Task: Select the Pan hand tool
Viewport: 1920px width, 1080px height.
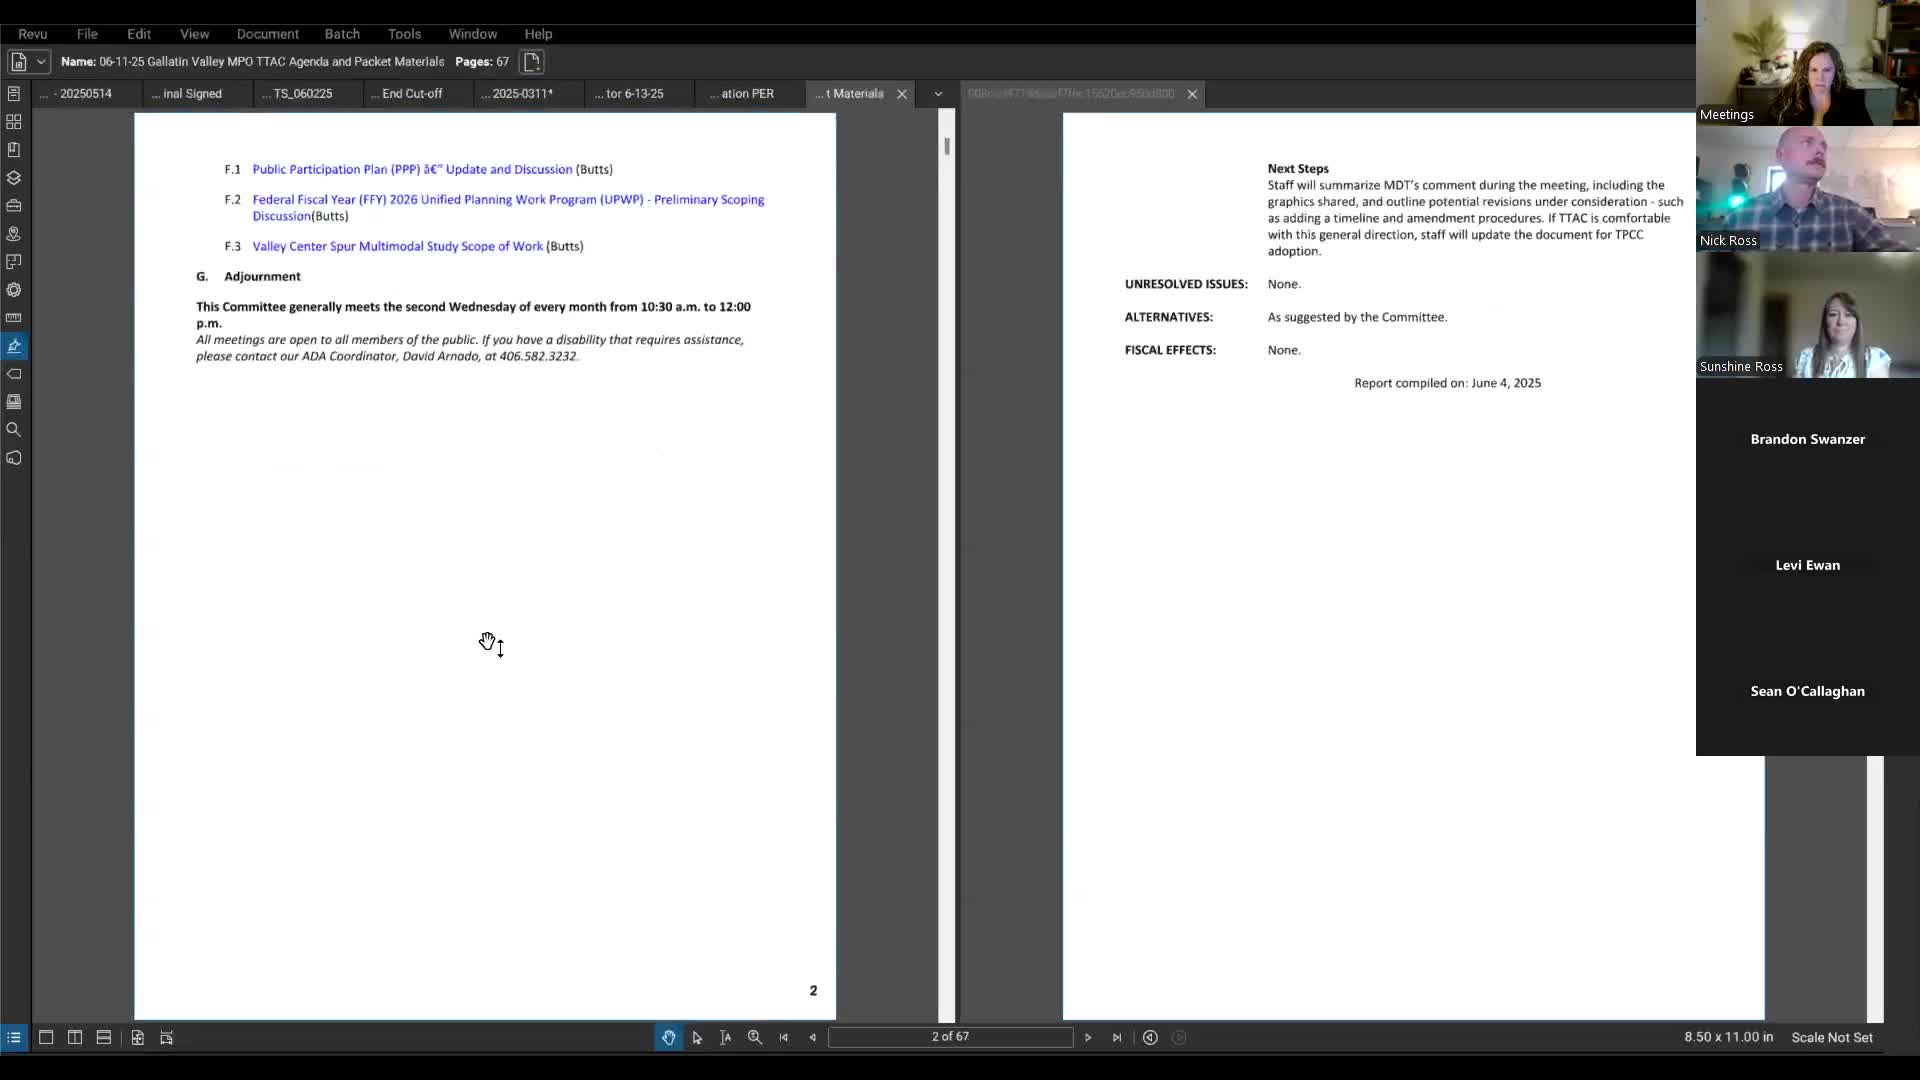Action: (x=668, y=1038)
